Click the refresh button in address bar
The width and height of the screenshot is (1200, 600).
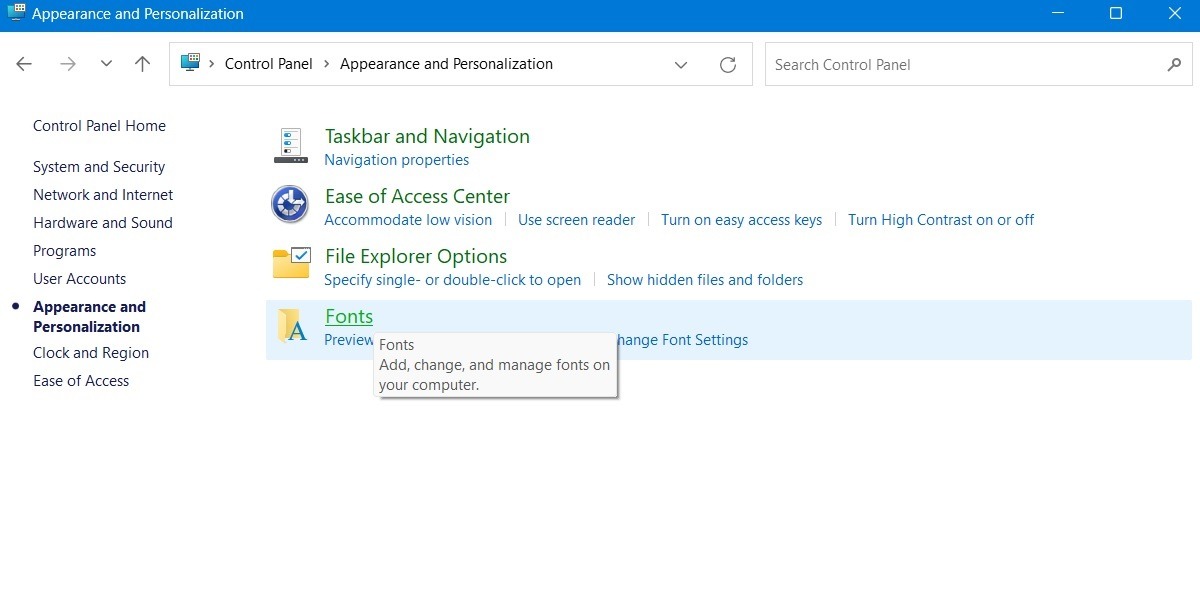729,63
